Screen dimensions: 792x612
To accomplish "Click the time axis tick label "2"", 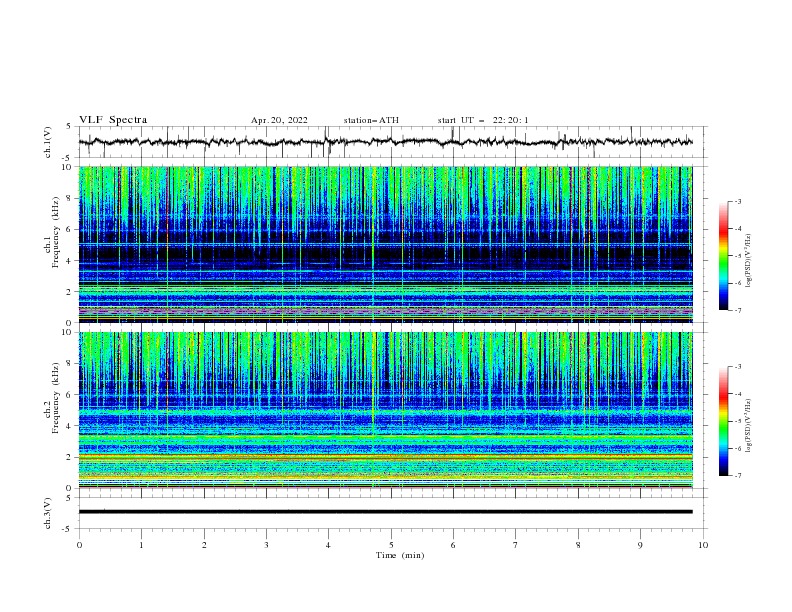I will tap(204, 545).
